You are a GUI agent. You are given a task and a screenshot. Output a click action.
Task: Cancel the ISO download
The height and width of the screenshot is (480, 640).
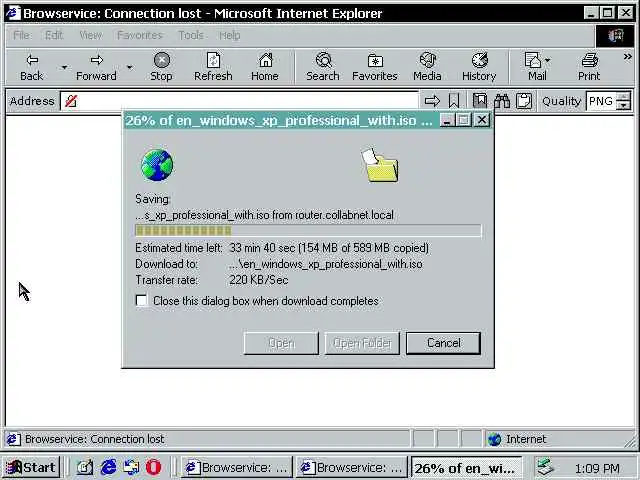tap(444, 343)
